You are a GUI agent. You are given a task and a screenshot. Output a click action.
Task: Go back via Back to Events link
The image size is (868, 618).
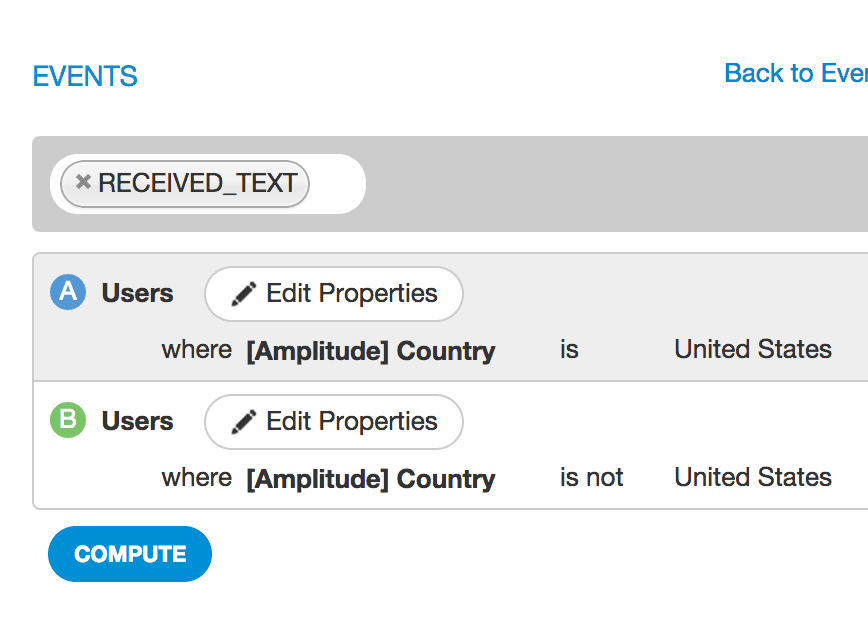coord(795,73)
